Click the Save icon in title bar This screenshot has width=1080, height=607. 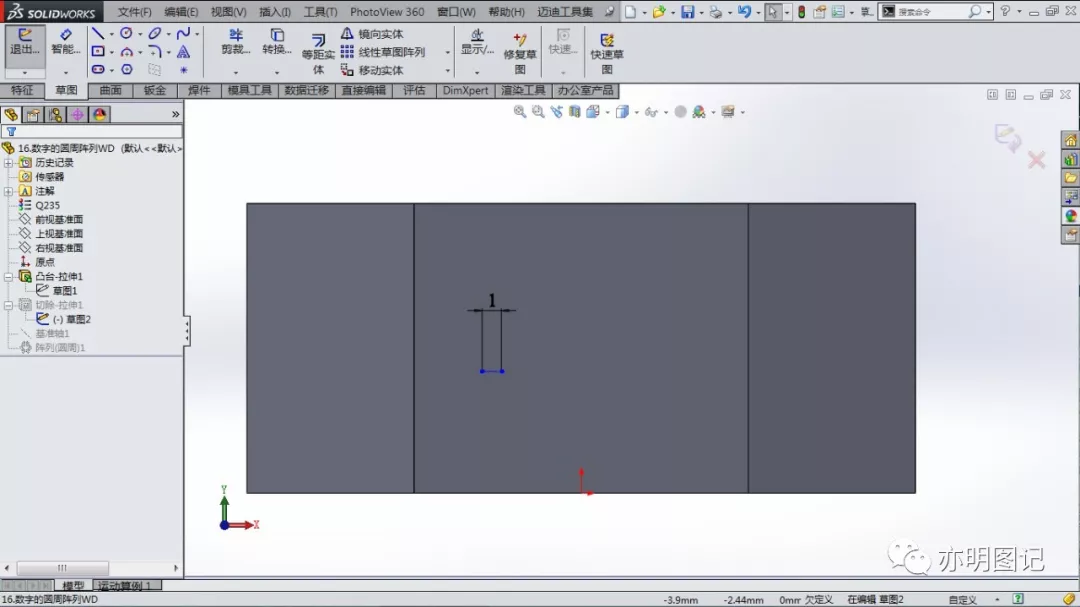[687, 12]
